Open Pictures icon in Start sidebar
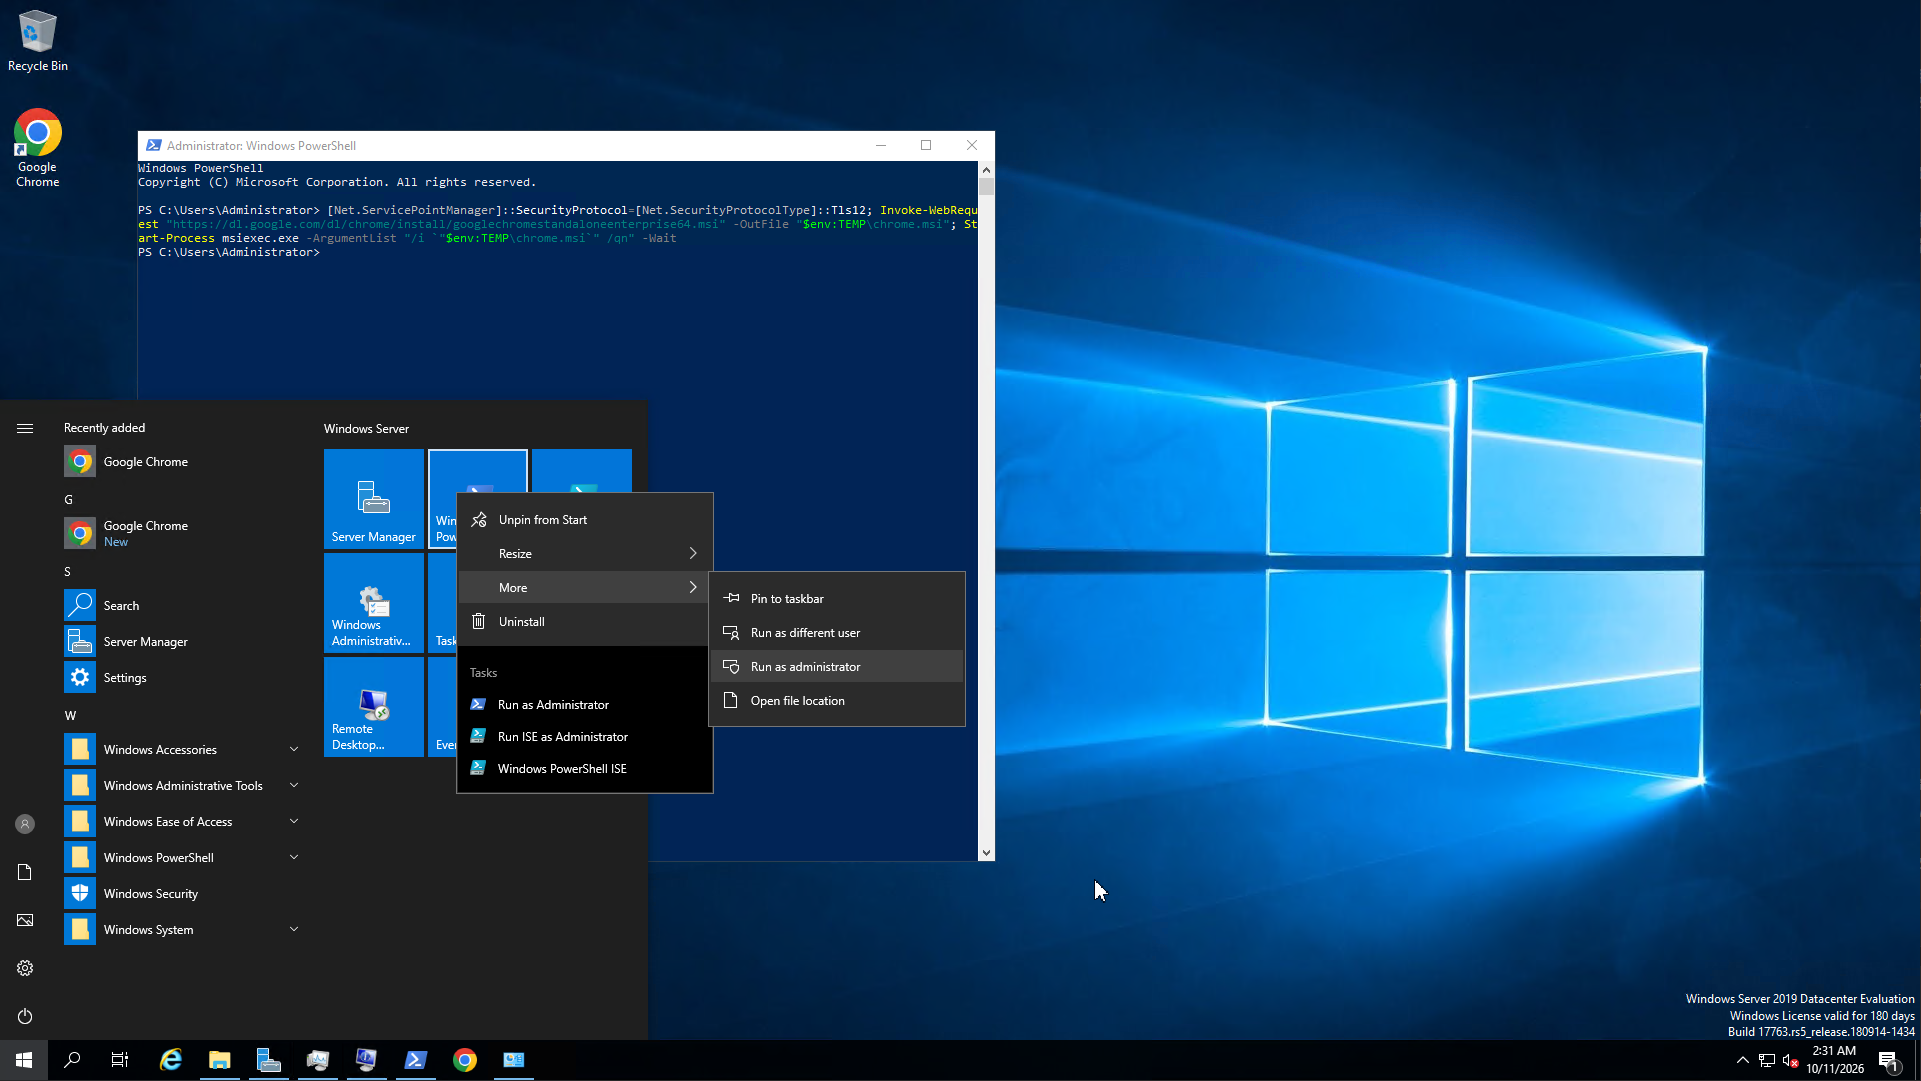 [x=25, y=920]
